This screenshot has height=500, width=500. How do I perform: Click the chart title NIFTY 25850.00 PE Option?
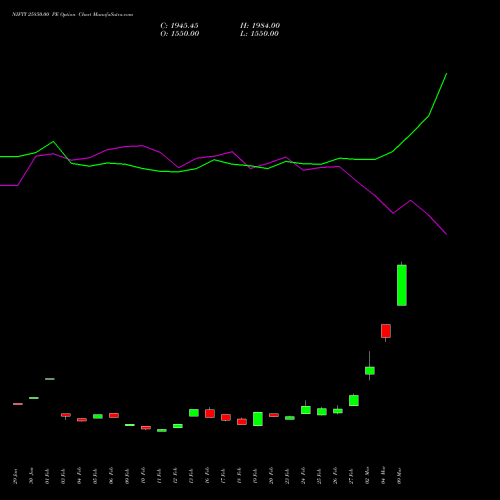(44, 14)
